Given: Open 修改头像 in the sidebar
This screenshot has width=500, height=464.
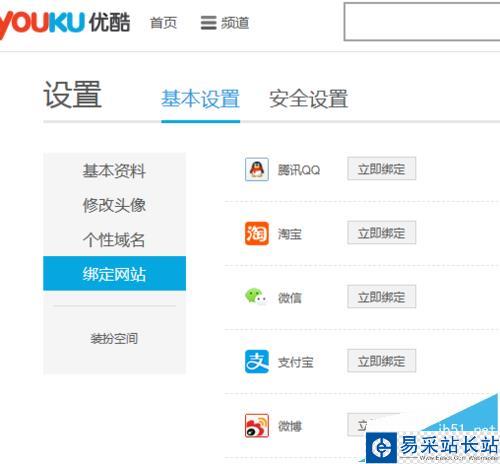Looking at the screenshot, I should coord(114,205).
